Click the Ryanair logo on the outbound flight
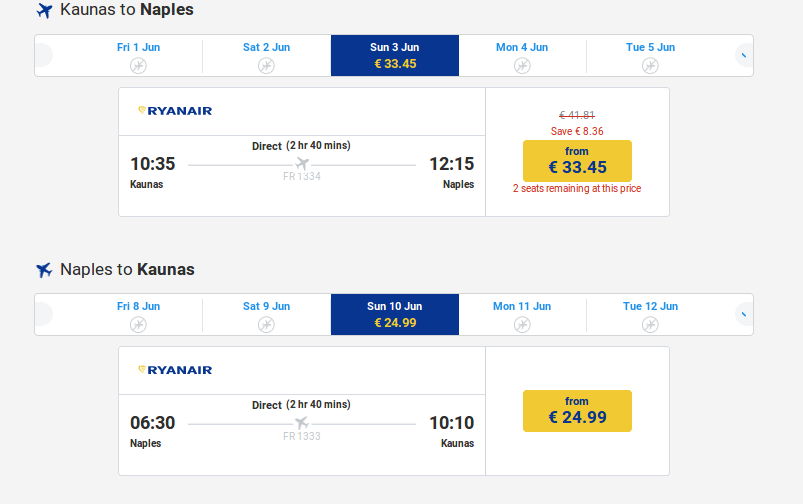 click(175, 111)
